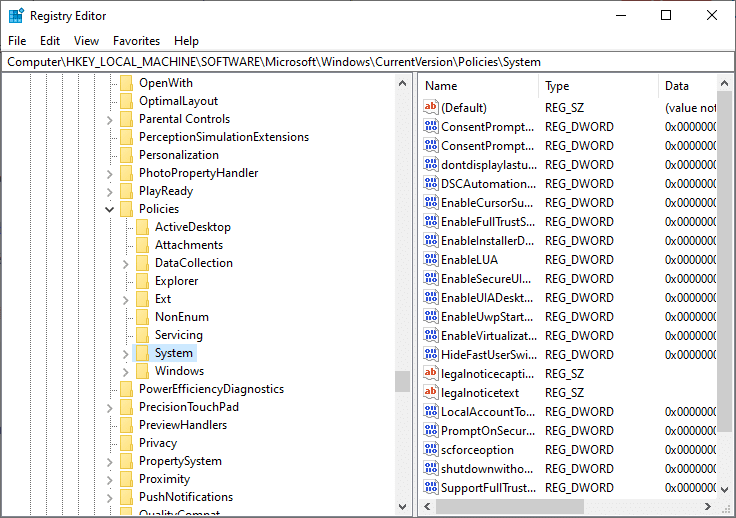This screenshot has width=736, height=518.
Task: Click the tree pane vertical scrollbar thumb
Action: [402, 381]
